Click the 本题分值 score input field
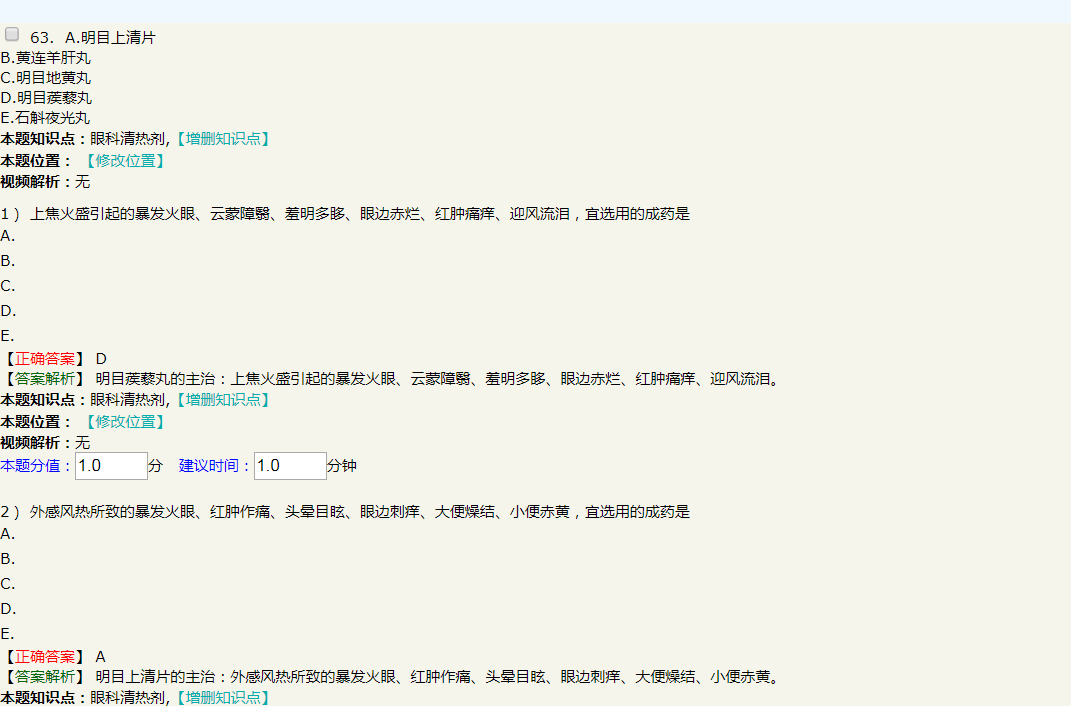The height and width of the screenshot is (706, 1071). pyautogui.click(x=111, y=466)
